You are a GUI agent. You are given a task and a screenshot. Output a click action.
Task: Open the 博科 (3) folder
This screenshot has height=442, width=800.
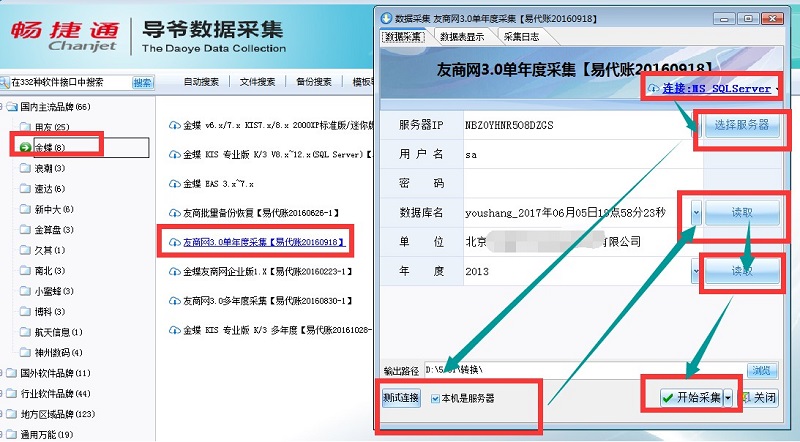pyautogui.click(x=49, y=311)
